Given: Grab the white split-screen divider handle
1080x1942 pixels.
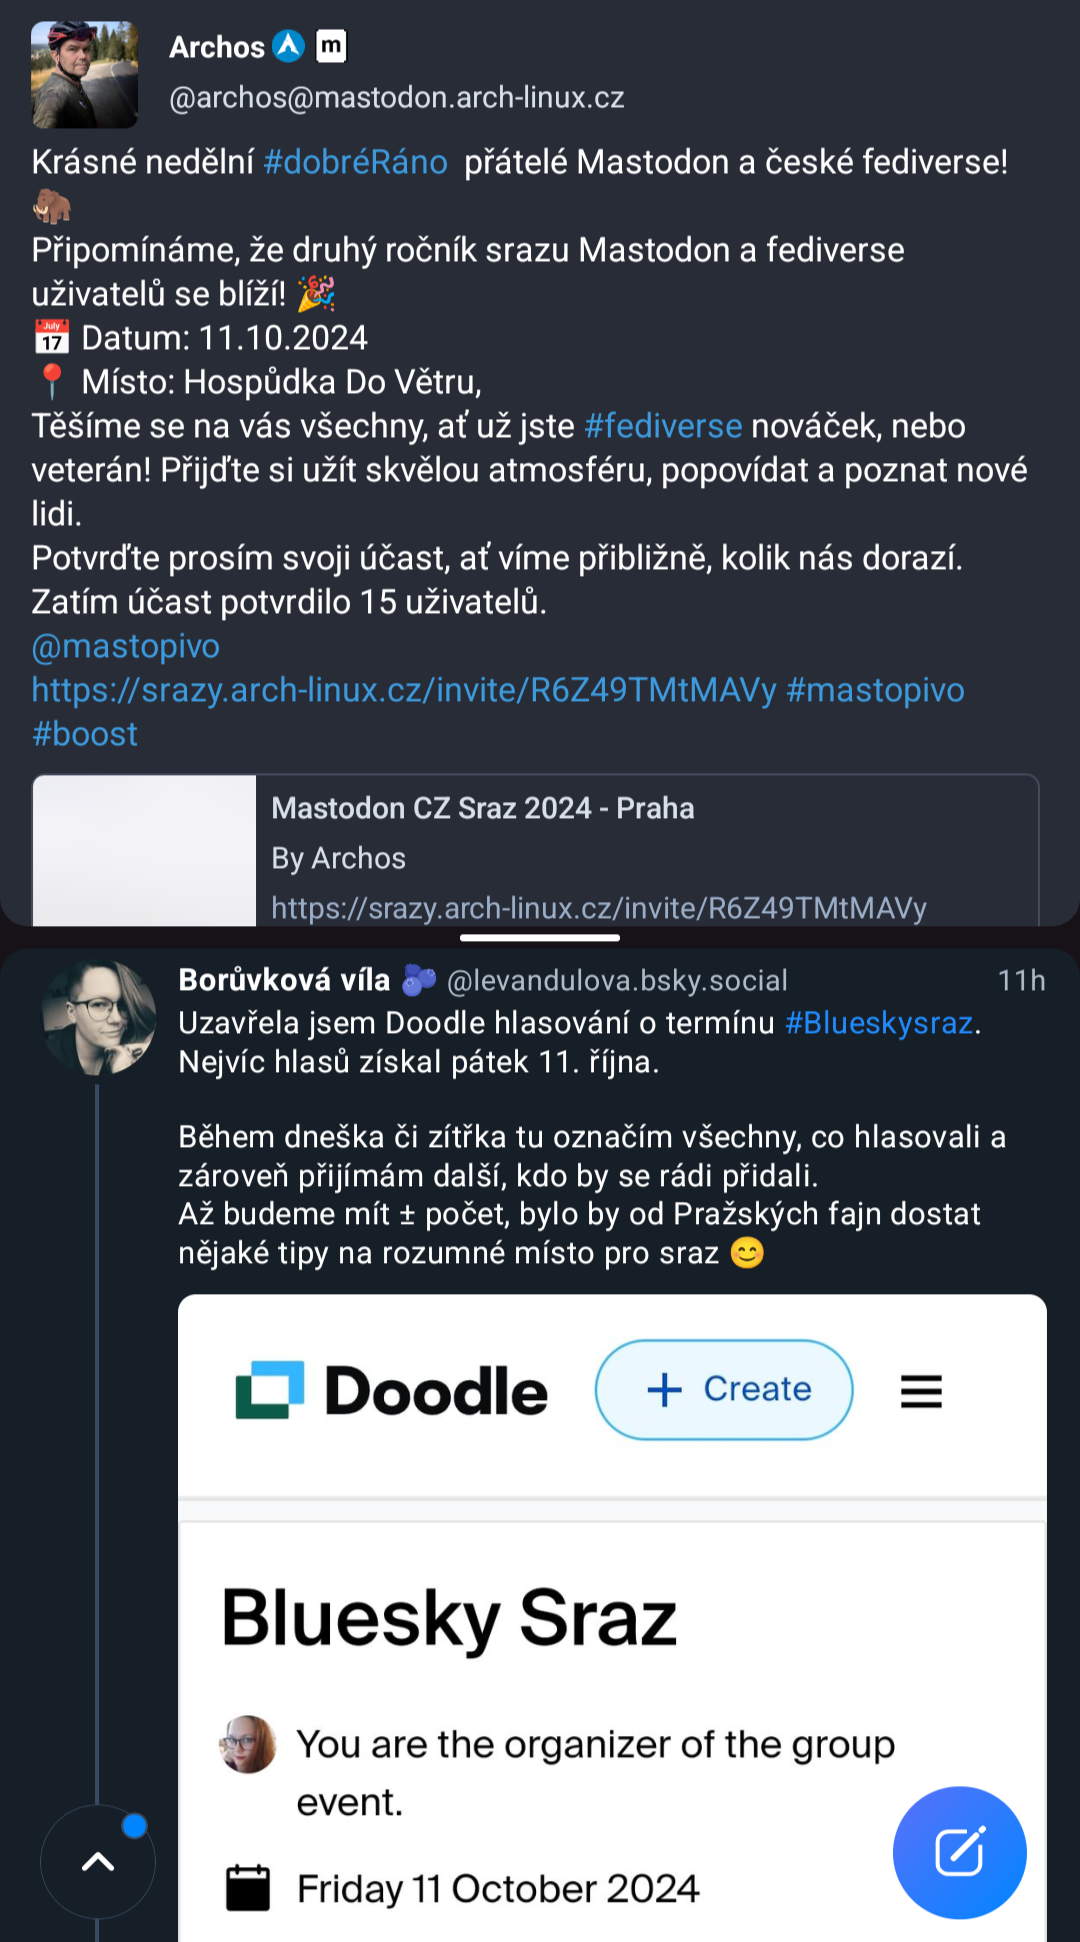Looking at the screenshot, I should click(540, 938).
